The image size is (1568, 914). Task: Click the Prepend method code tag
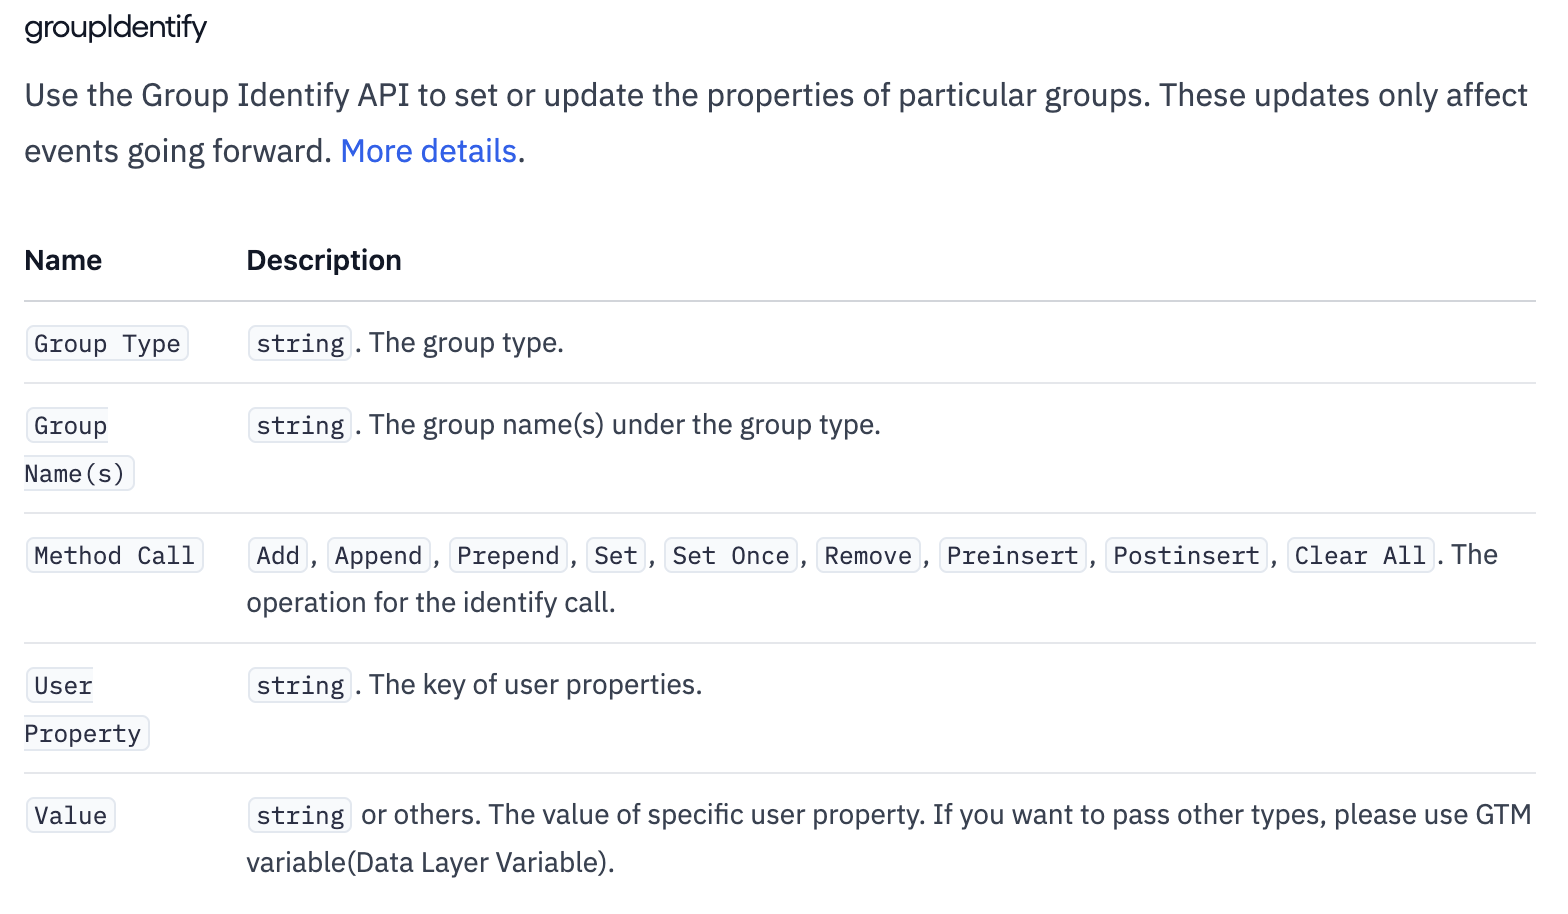click(x=508, y=556)
